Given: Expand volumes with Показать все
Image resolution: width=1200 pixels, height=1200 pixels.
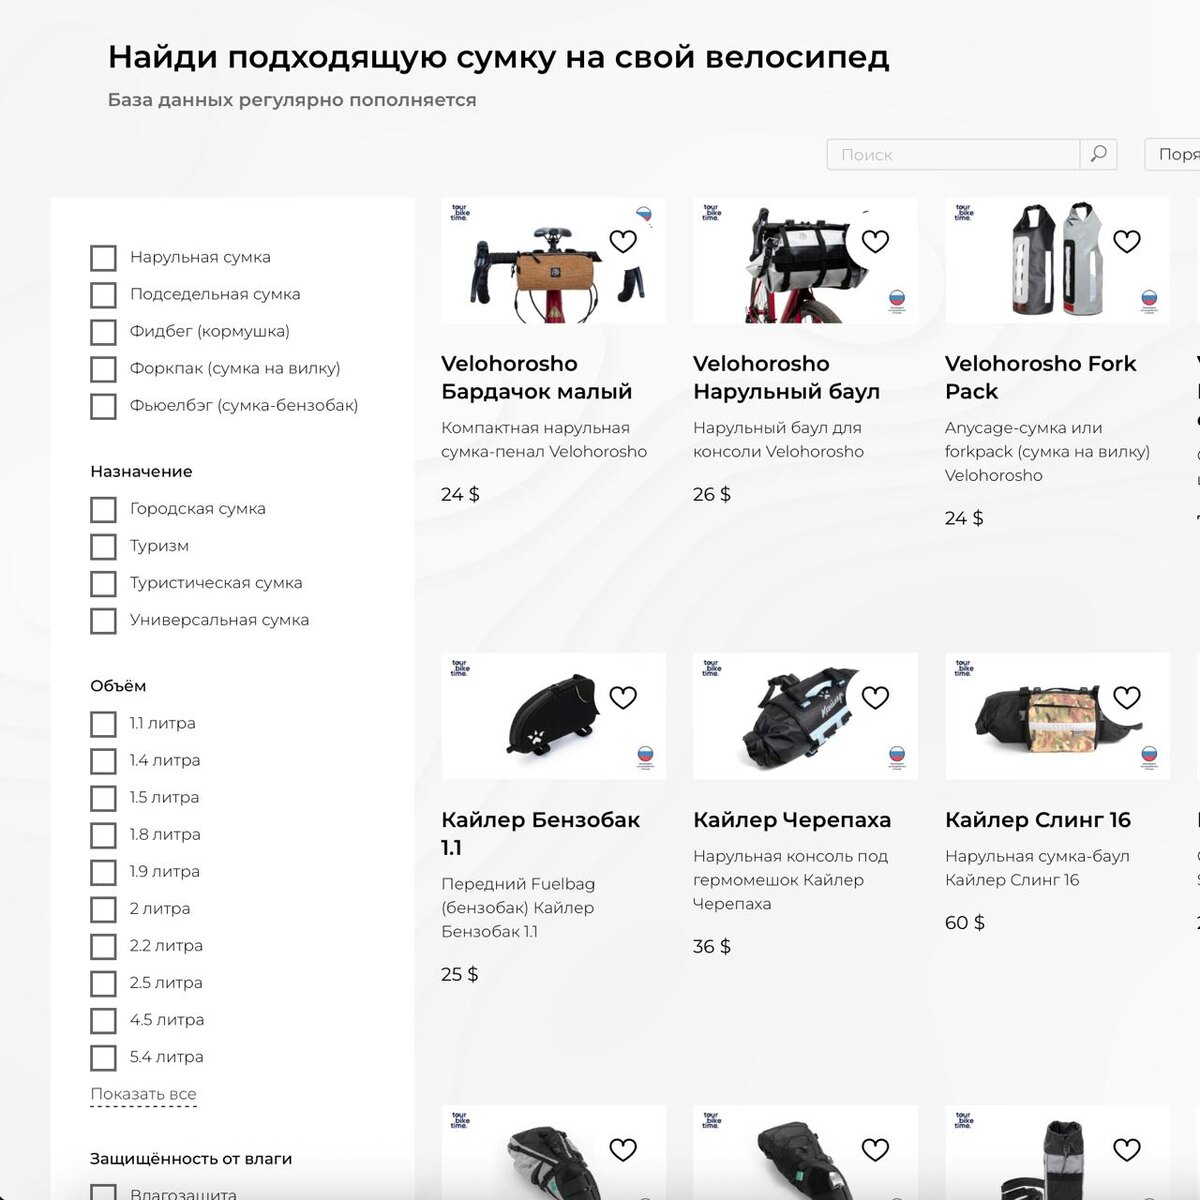Looking at the screenshot, I should (x=143, y=1094).
